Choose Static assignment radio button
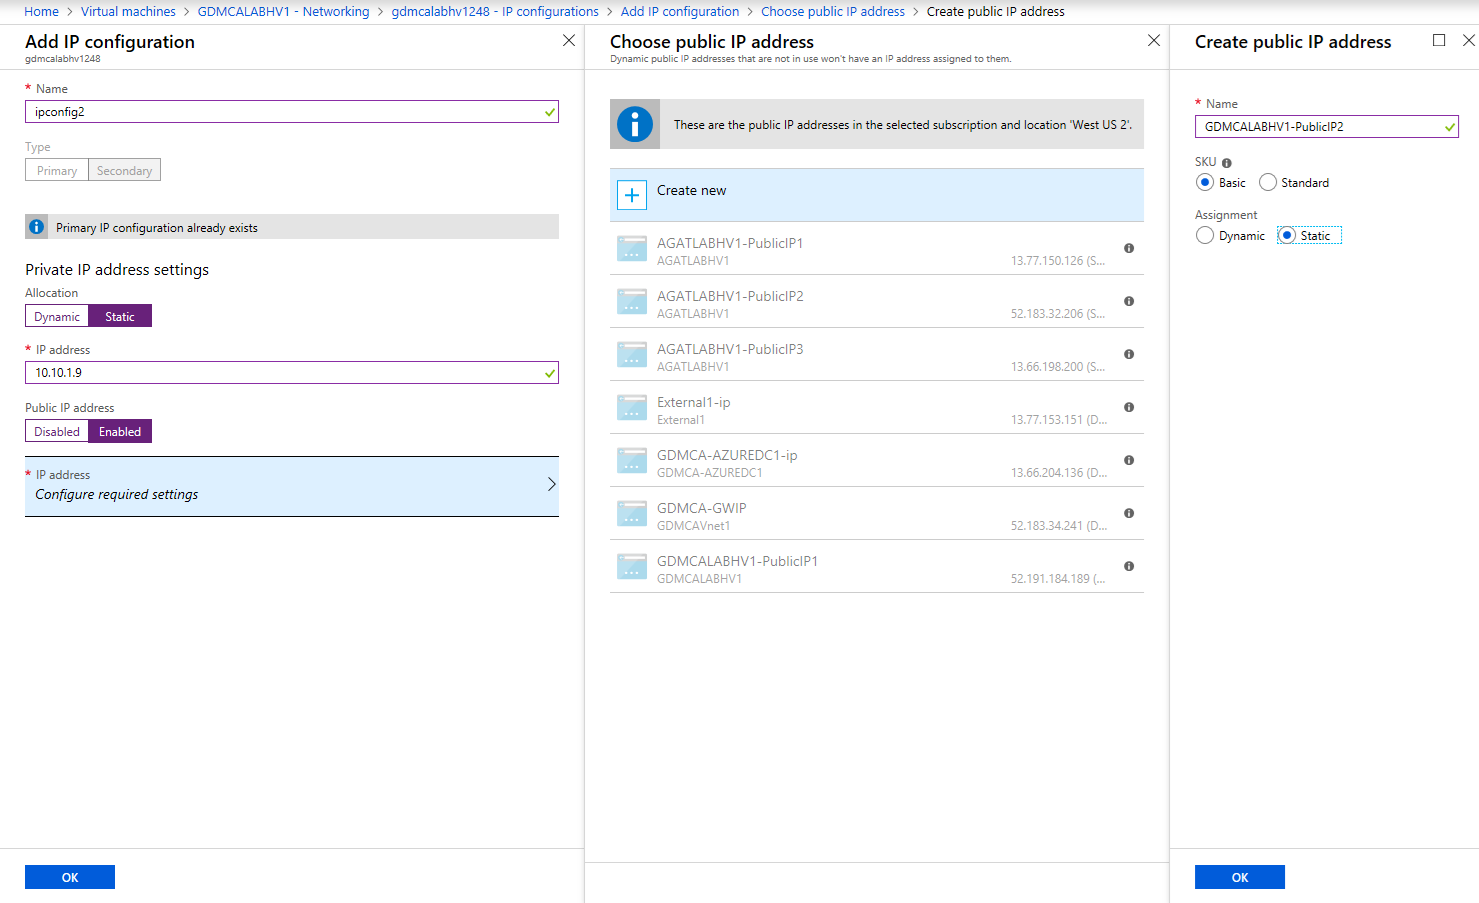The image size is (1479, 903). pos(1287,235)
